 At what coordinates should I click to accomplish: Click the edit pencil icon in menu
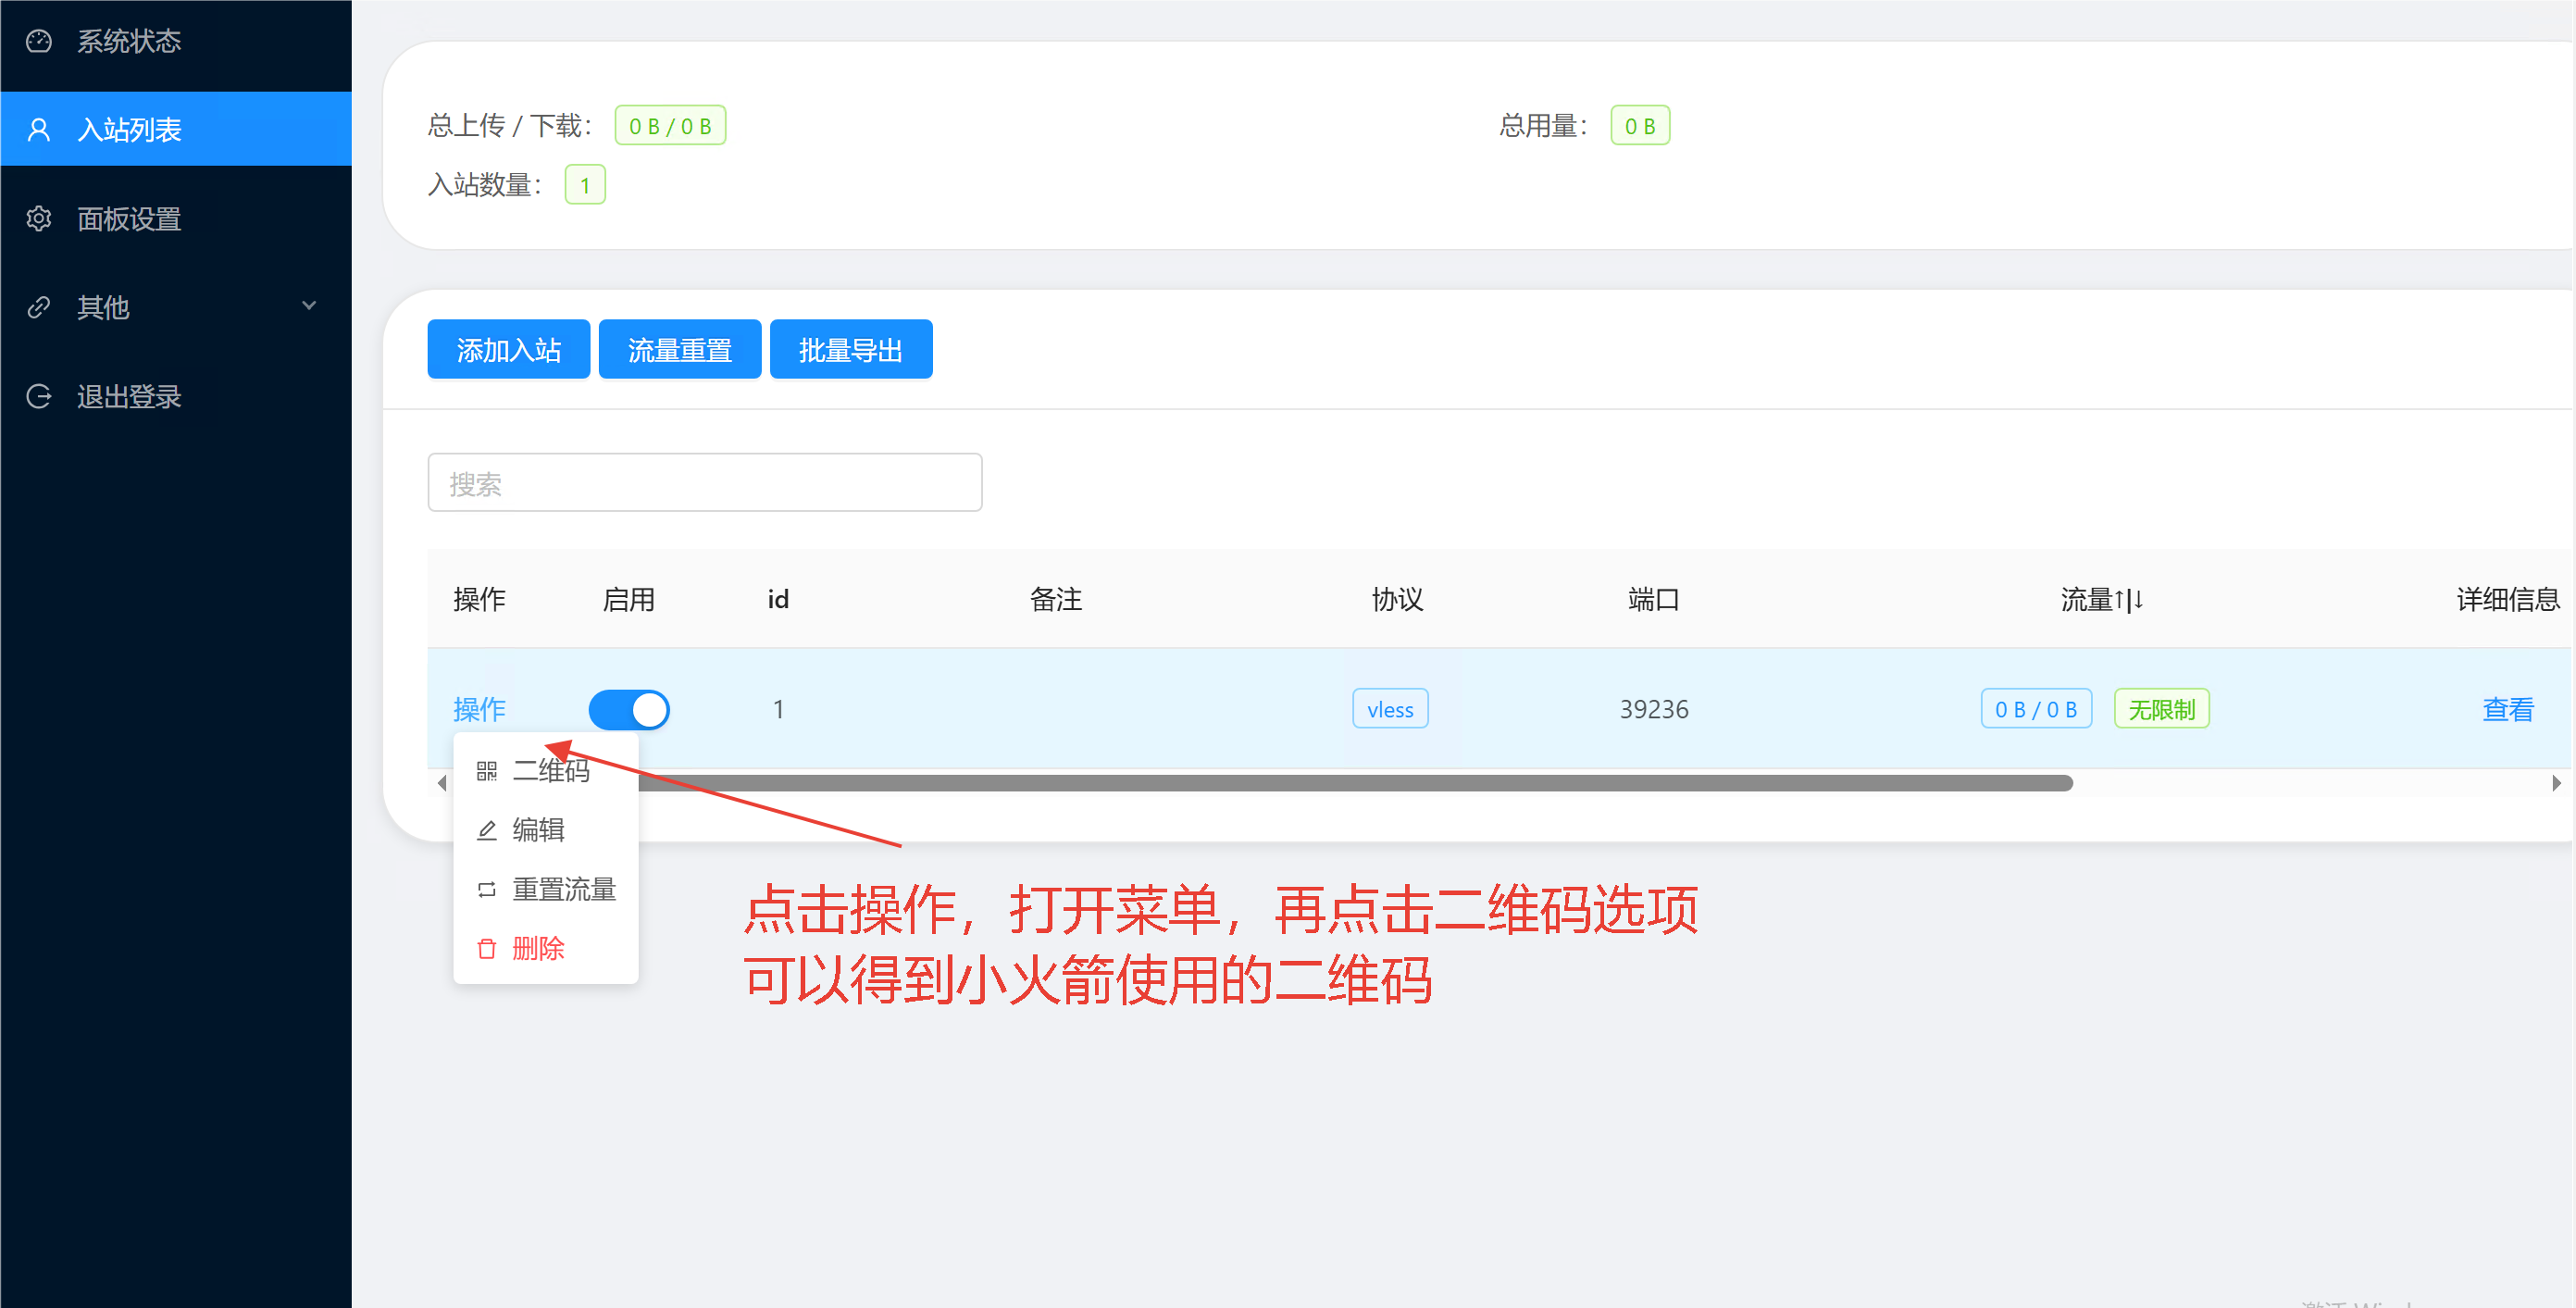coord(486,830)
